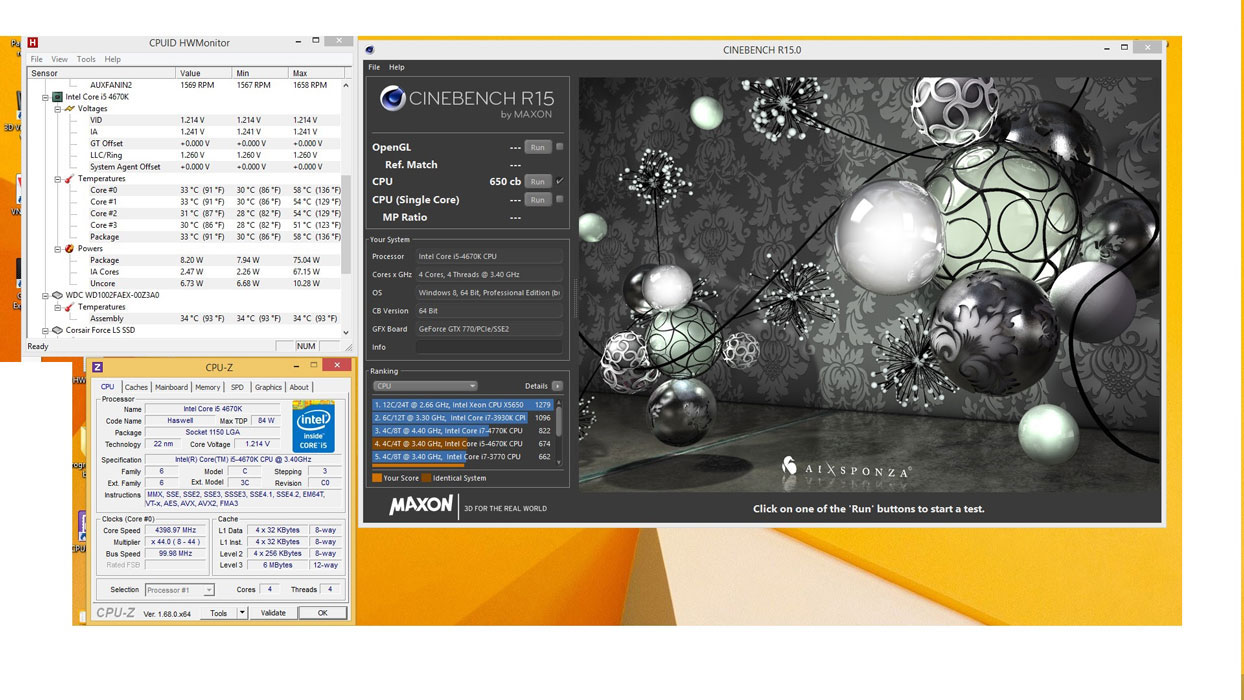
Task: Click the Voltages lightning icon in HWMonitor
Action: coord(69,109)
